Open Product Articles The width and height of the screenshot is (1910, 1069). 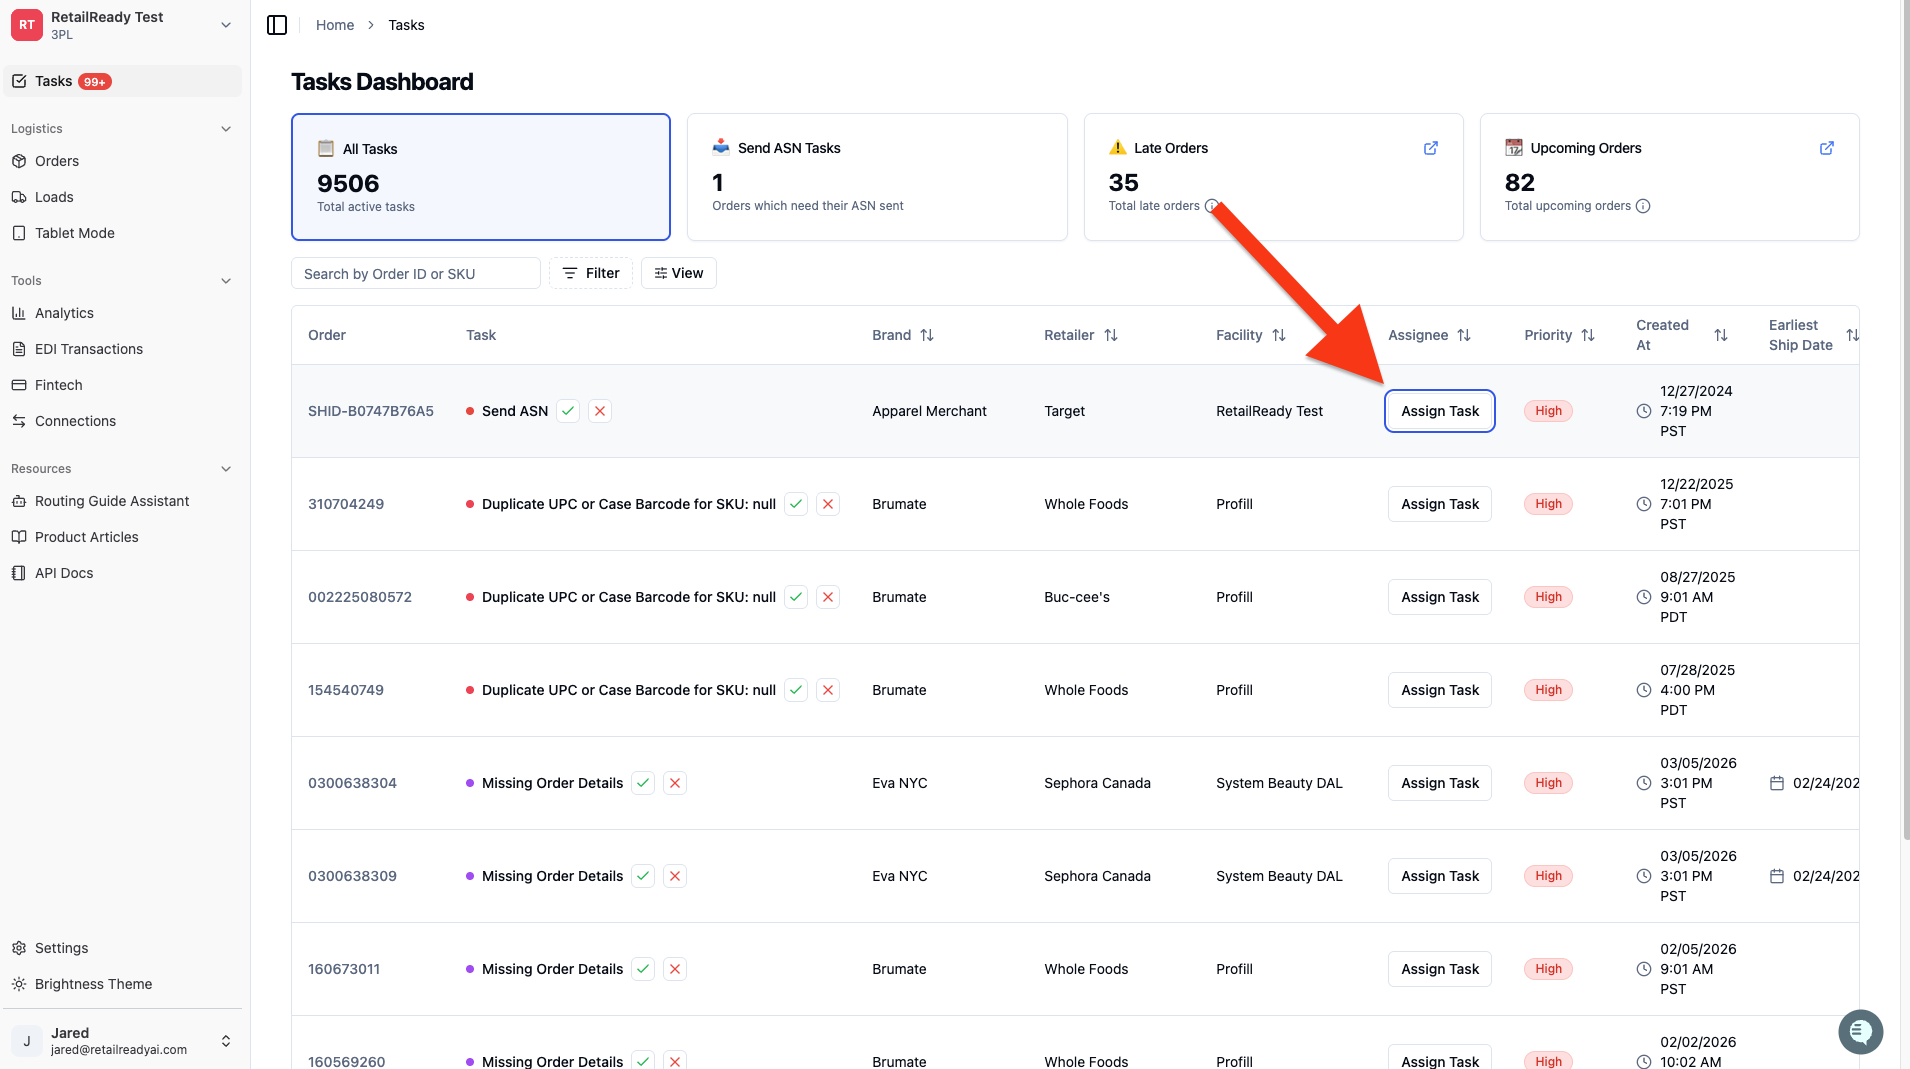click(122, 537)
